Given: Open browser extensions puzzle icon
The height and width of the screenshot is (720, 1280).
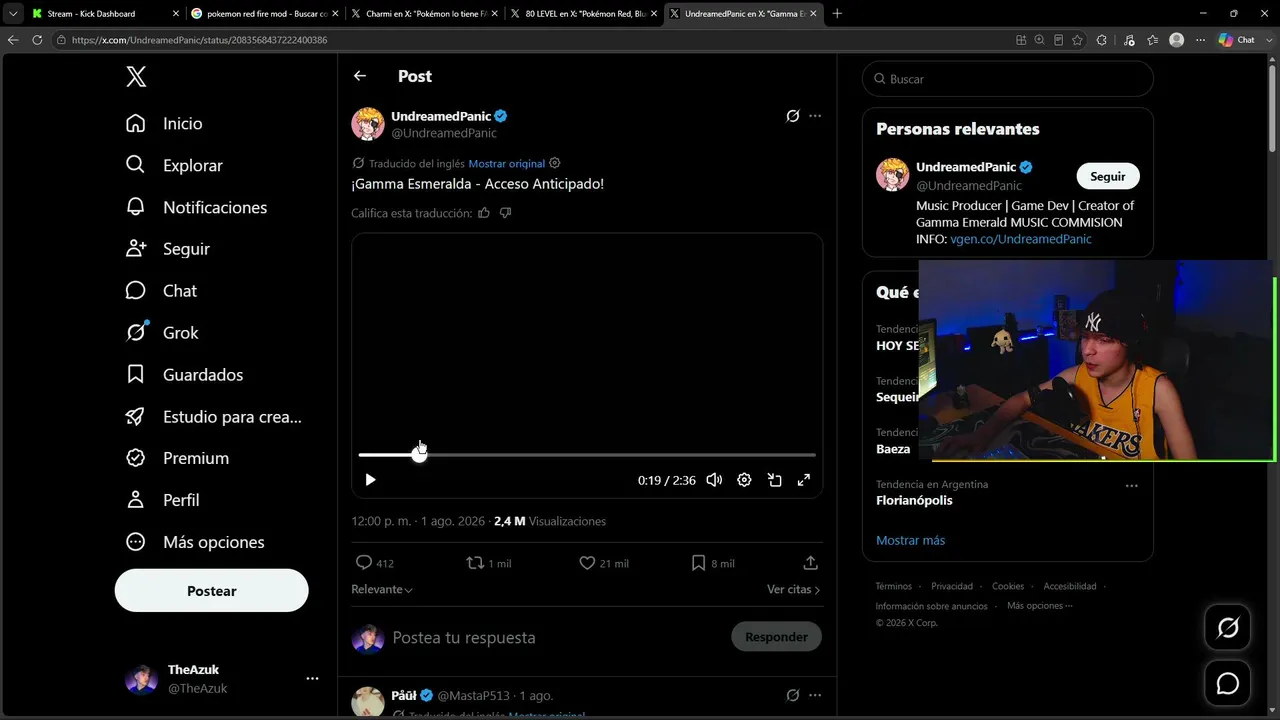Looking at the screenshot, I should pyautogui.click(x=1102, y=40).
